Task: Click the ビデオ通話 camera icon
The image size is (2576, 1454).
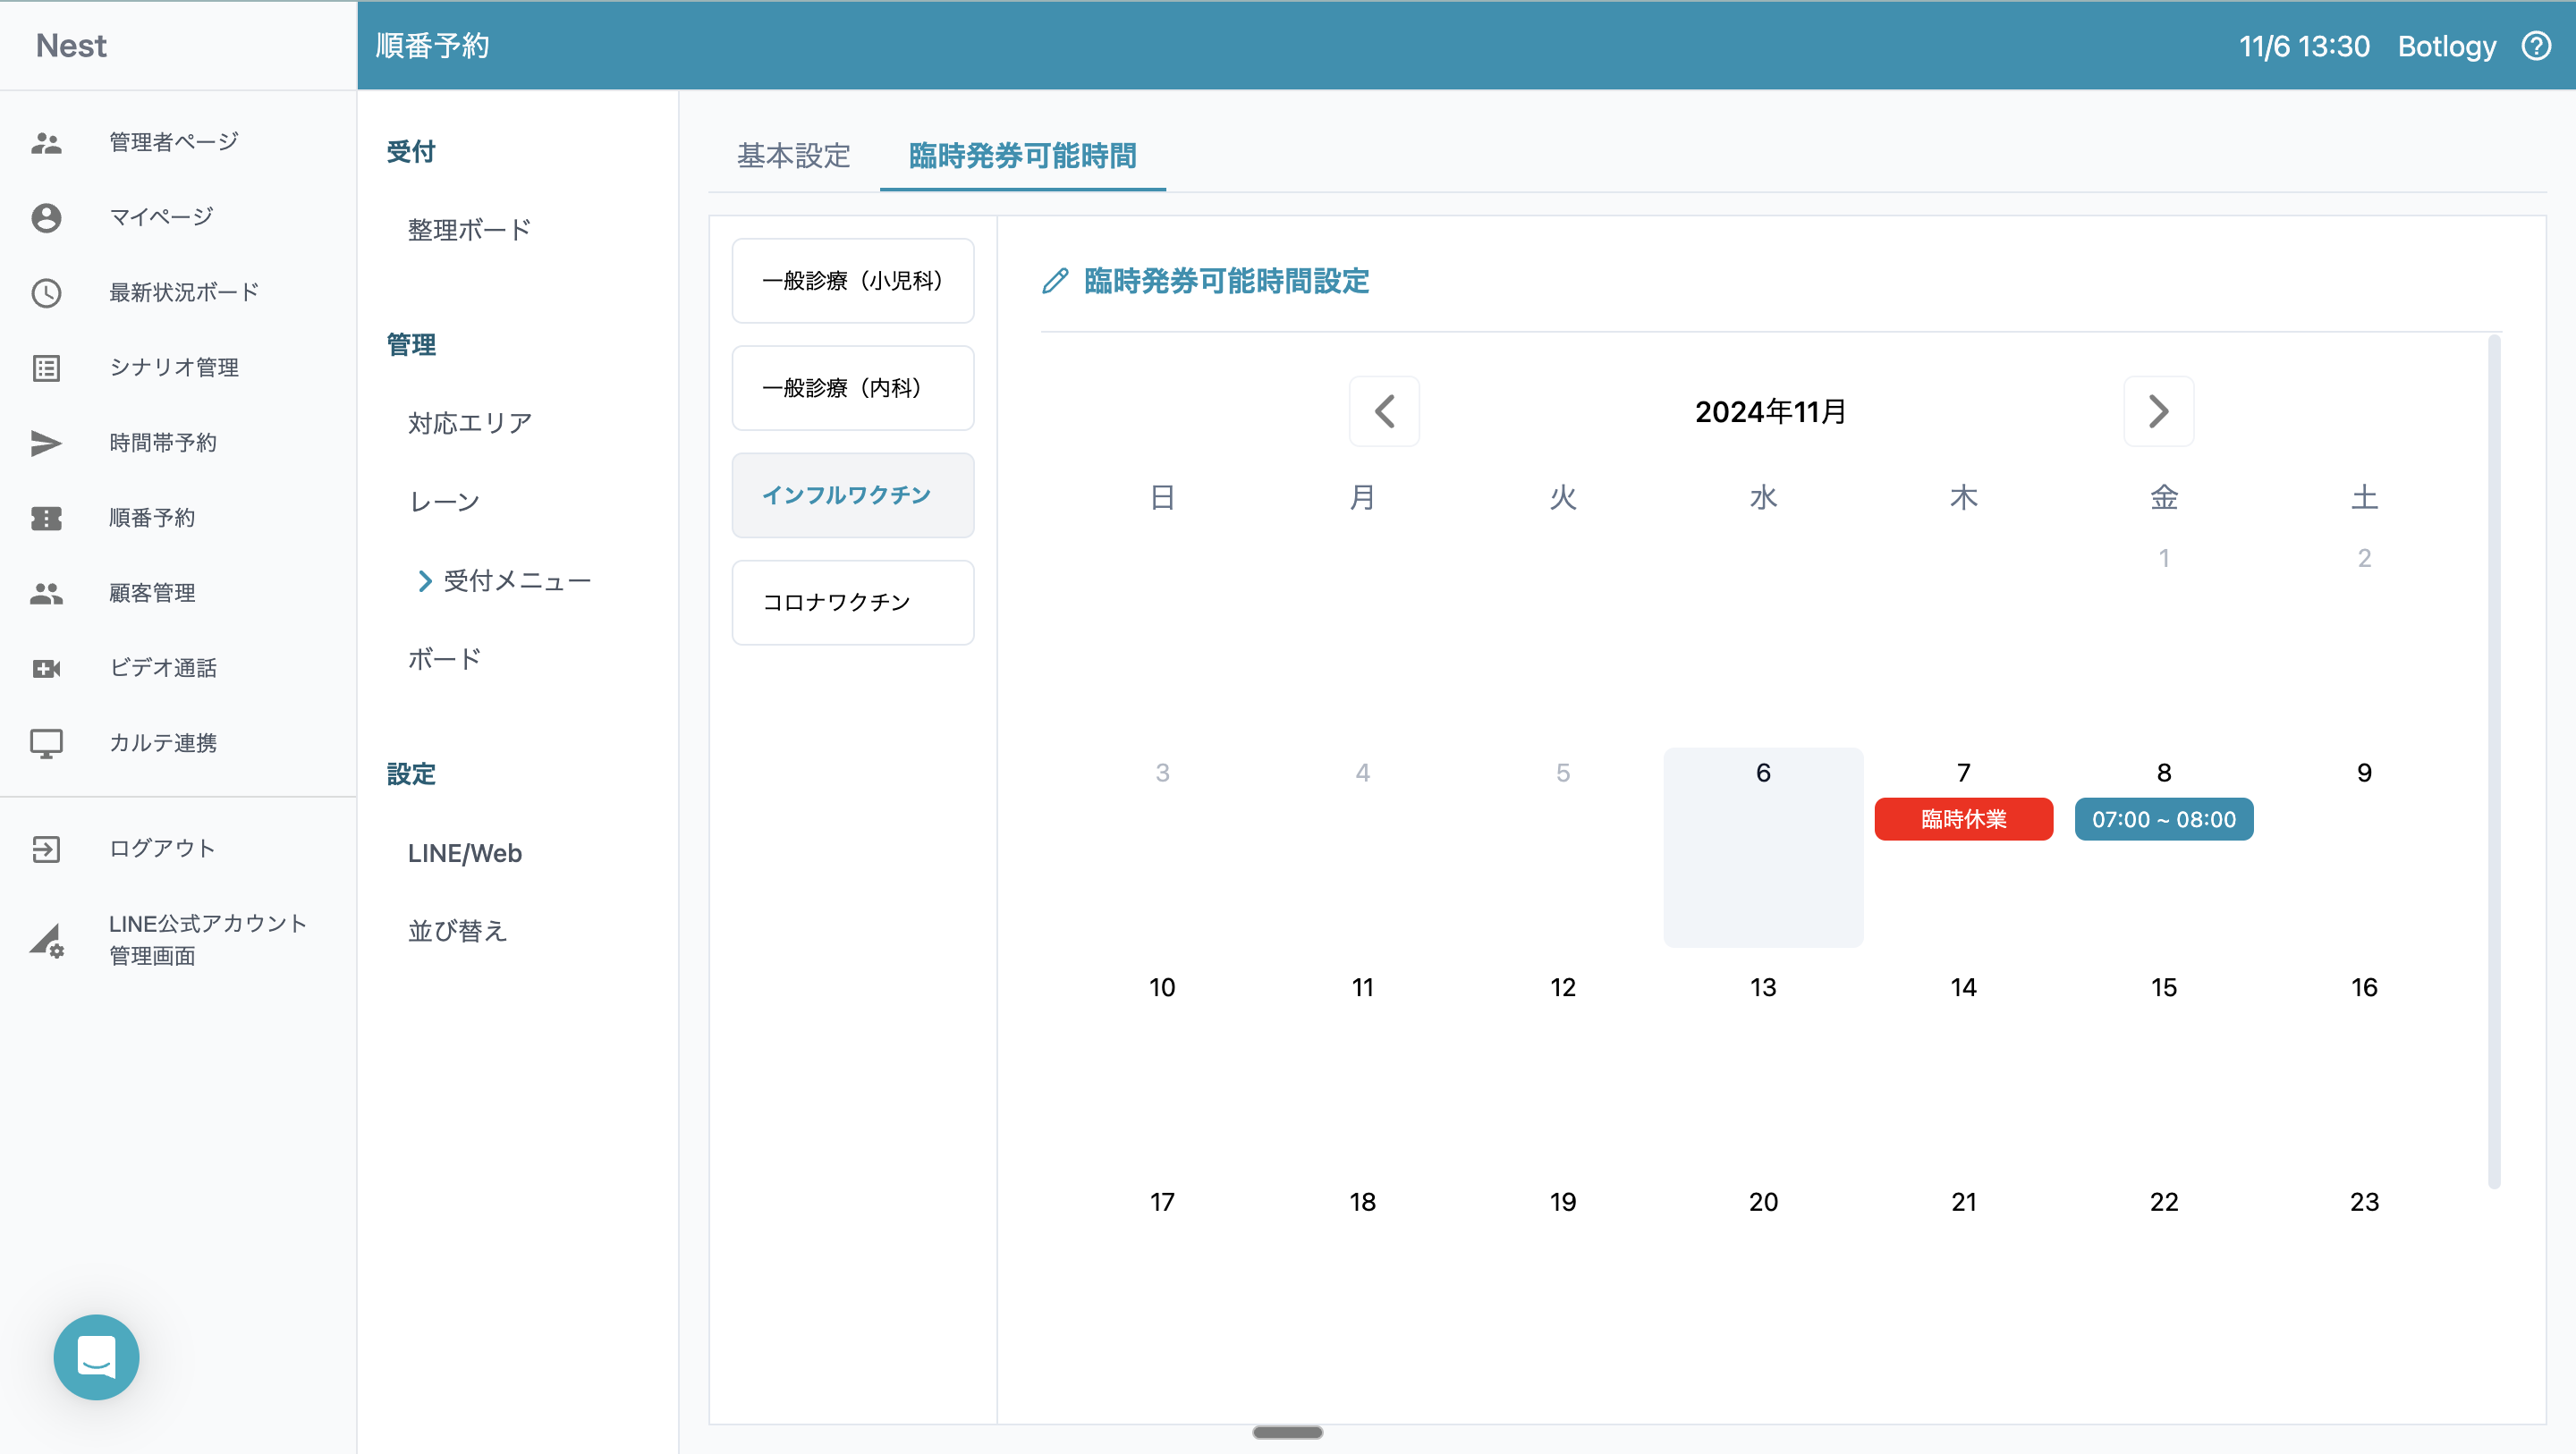Action: coord(46,668)
